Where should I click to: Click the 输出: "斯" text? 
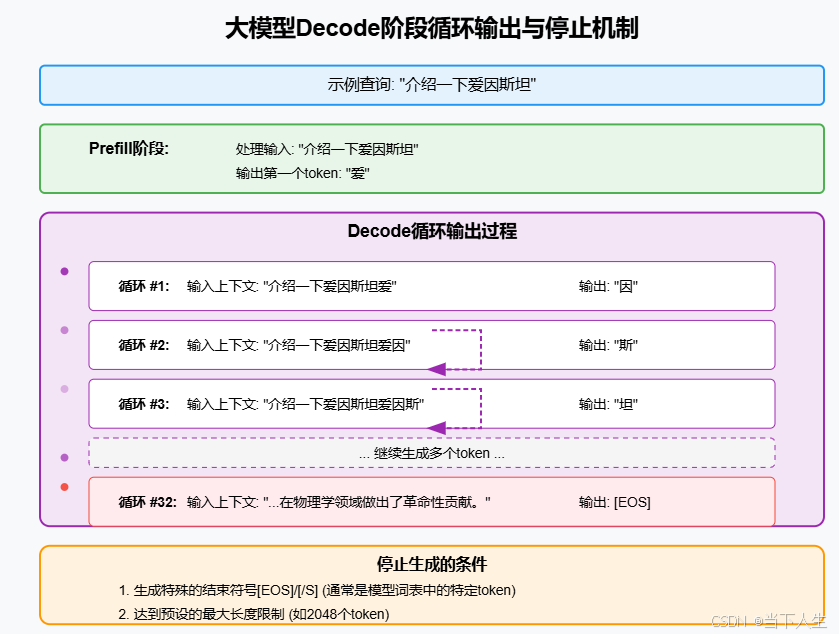pyautogui.click(x=608, y=345)
